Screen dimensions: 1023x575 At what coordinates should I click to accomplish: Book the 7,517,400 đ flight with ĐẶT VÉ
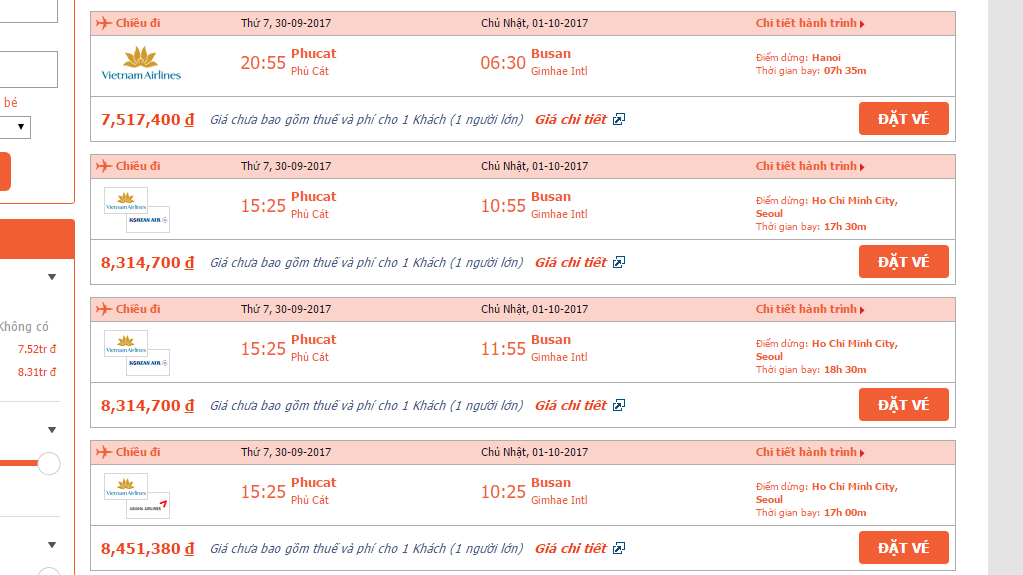904,119
